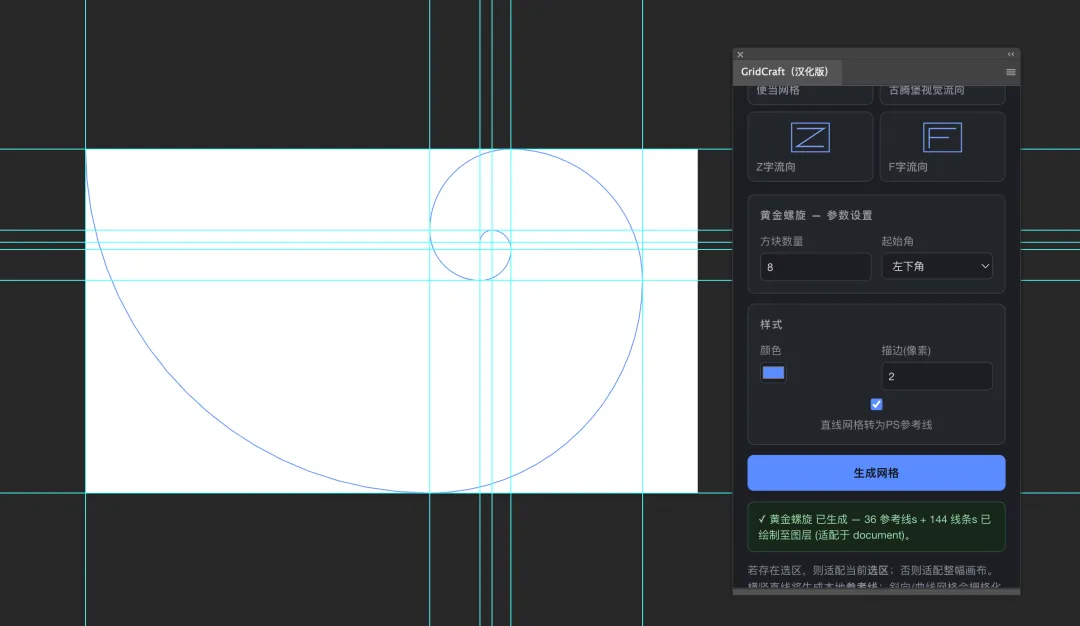Image resolution: width=1080 pixels, height=626 pixels.
Task: Open the 起始角 dropdown showing 左下角
Action: click(937, 267)
